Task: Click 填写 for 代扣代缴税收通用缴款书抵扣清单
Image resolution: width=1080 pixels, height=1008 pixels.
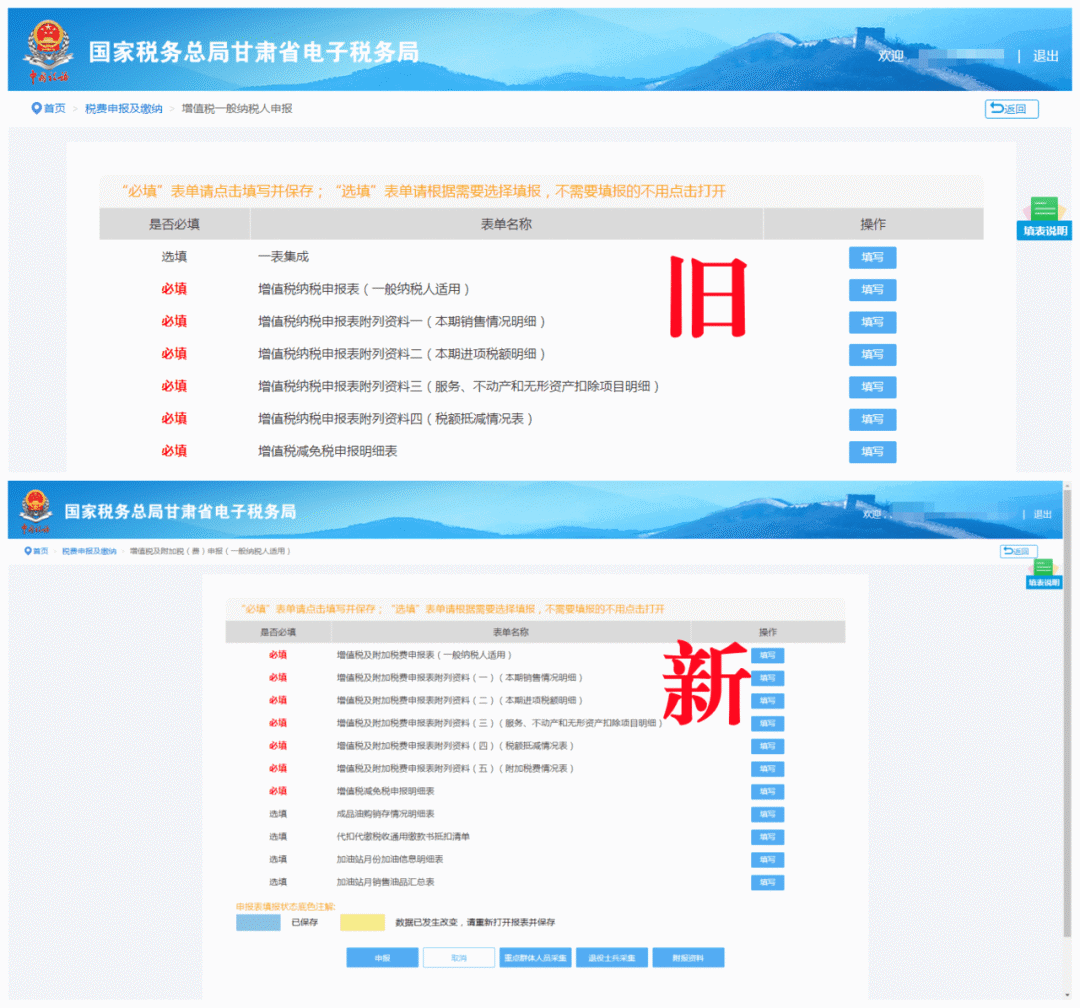Action: click(x=767, y=837)
